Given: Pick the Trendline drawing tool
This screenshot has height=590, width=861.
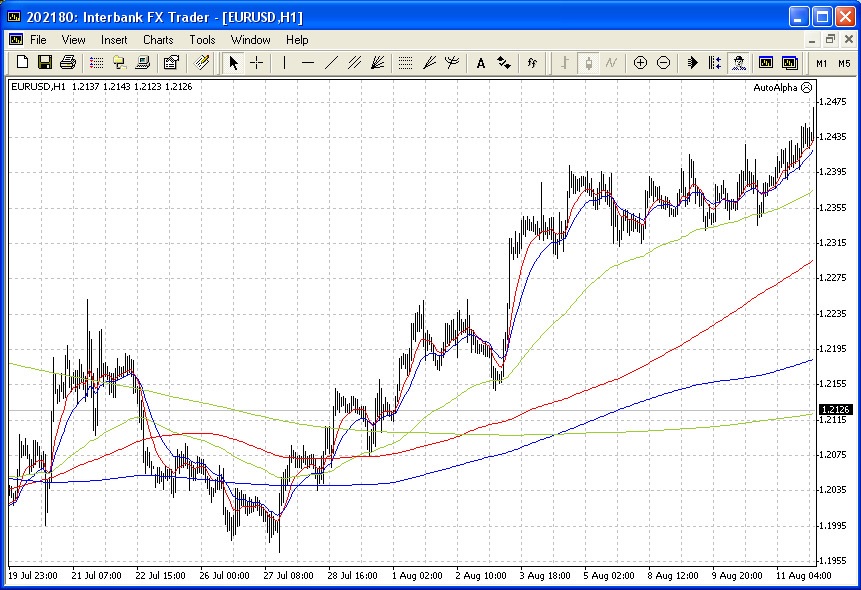Looking at the screenshot, I should [332, 62].
